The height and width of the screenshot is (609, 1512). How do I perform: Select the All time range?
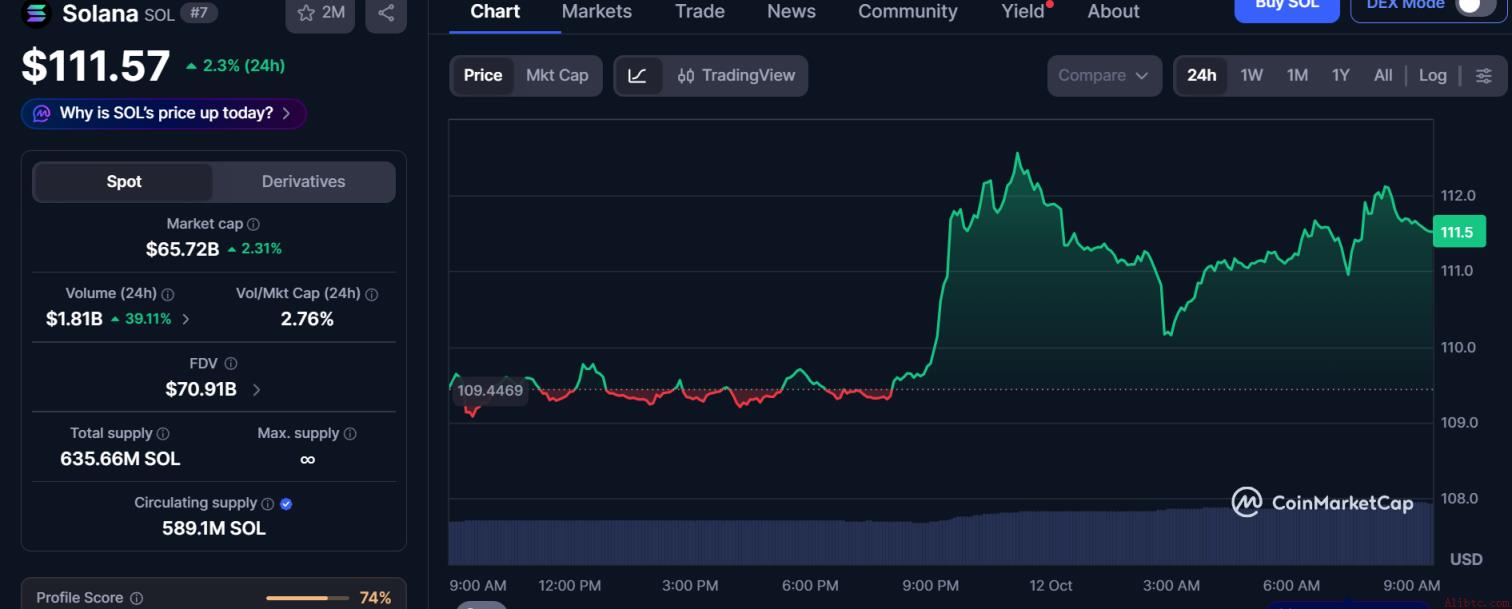[1383, 76]
